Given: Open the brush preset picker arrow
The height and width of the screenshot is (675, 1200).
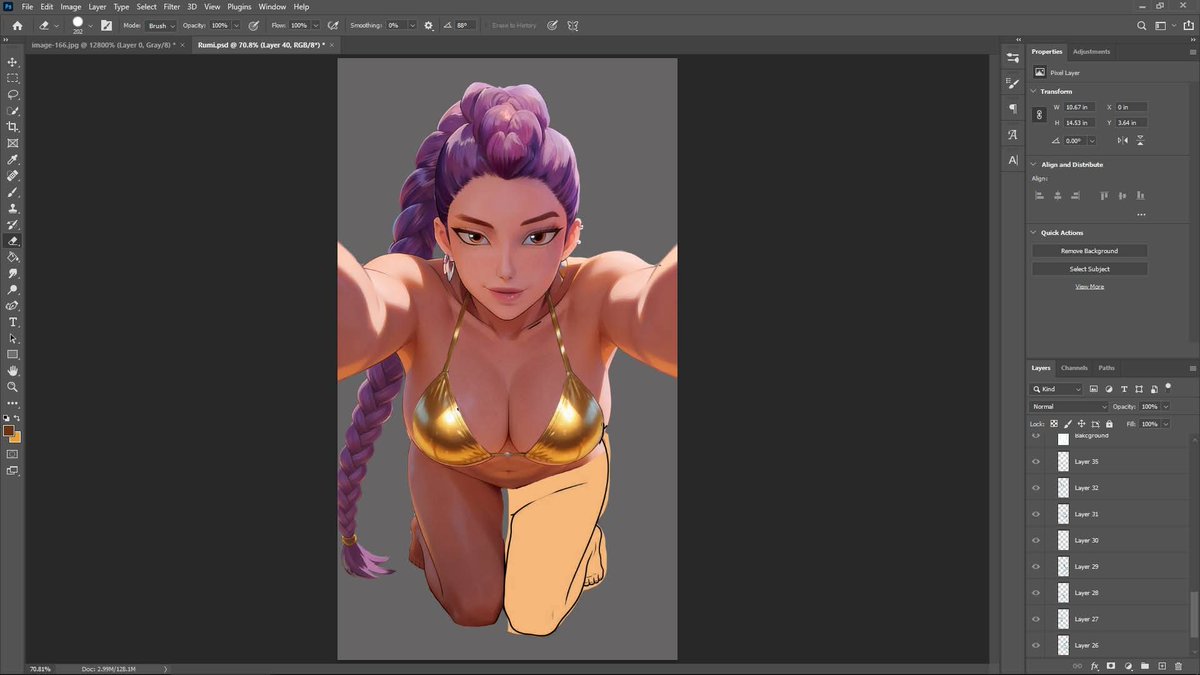Looking at the screenshot, I should (91, 25).
